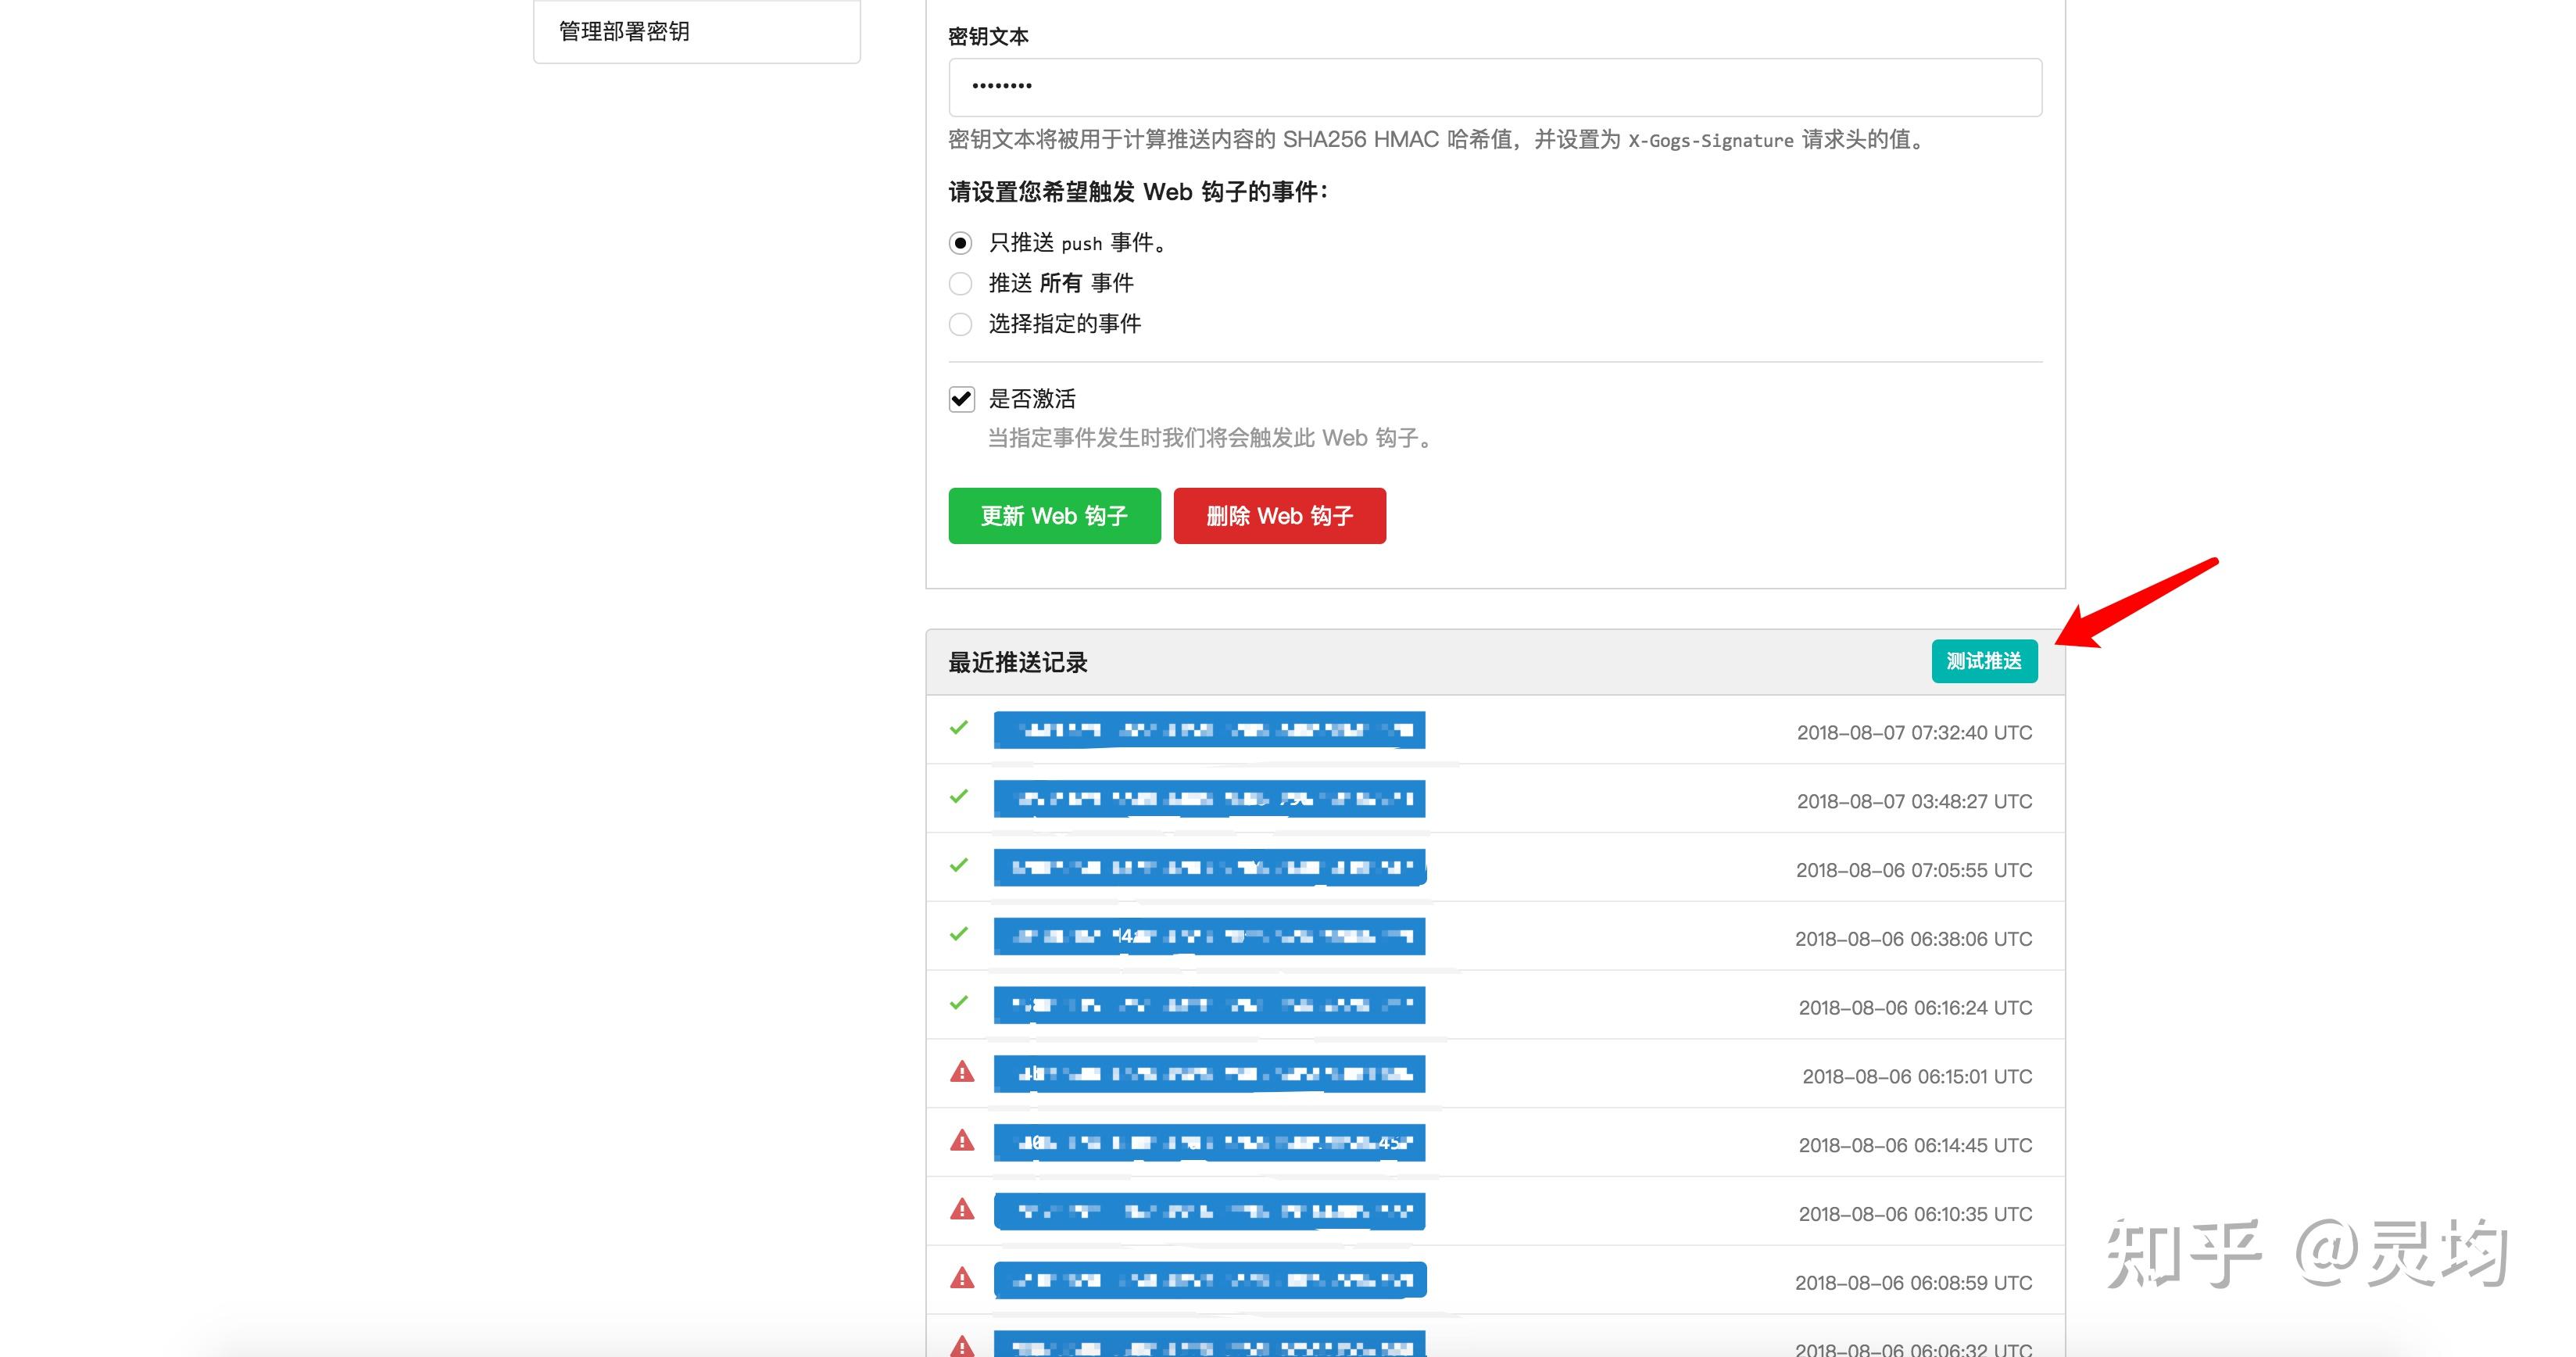Viewport: 2576px width, 1357px height.
Task: Click inside the 密钥文本 secret field
Action: point(1400,87)
